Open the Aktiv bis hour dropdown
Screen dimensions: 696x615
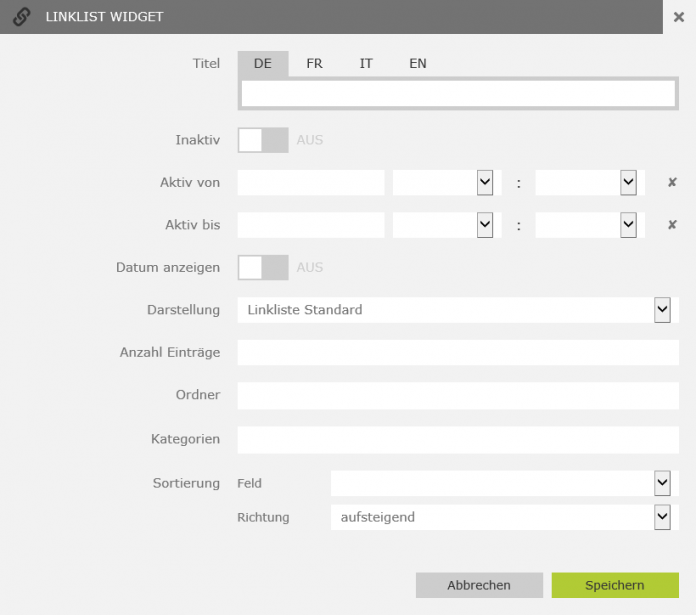(x=447, y=225)
